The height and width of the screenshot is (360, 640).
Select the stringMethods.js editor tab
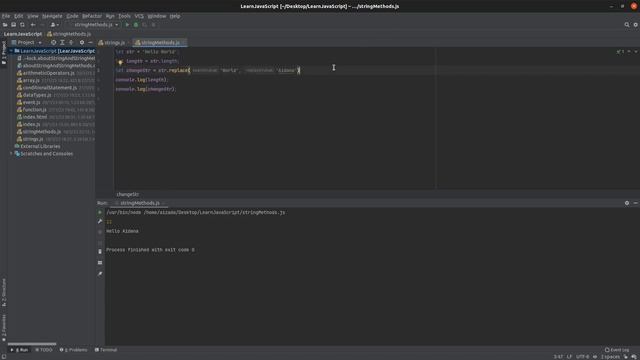160,42
